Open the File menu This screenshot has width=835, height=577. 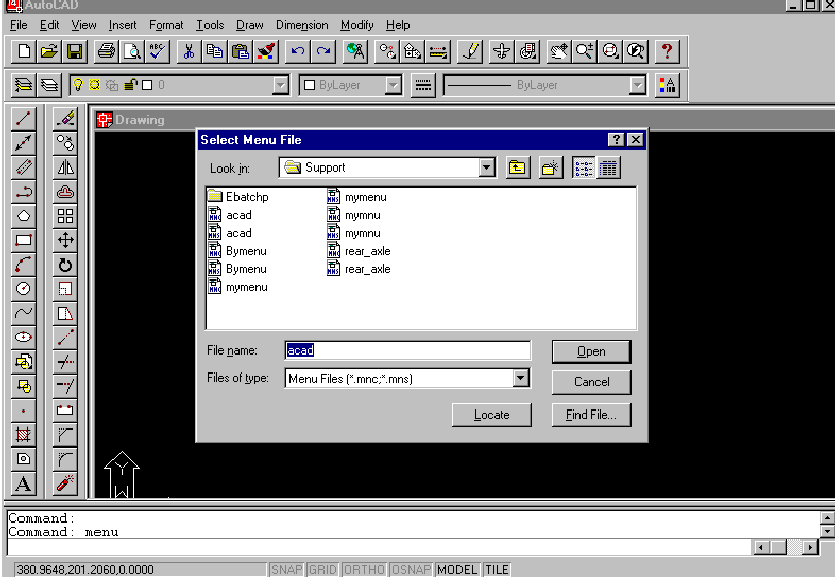(x=19, y=25)
